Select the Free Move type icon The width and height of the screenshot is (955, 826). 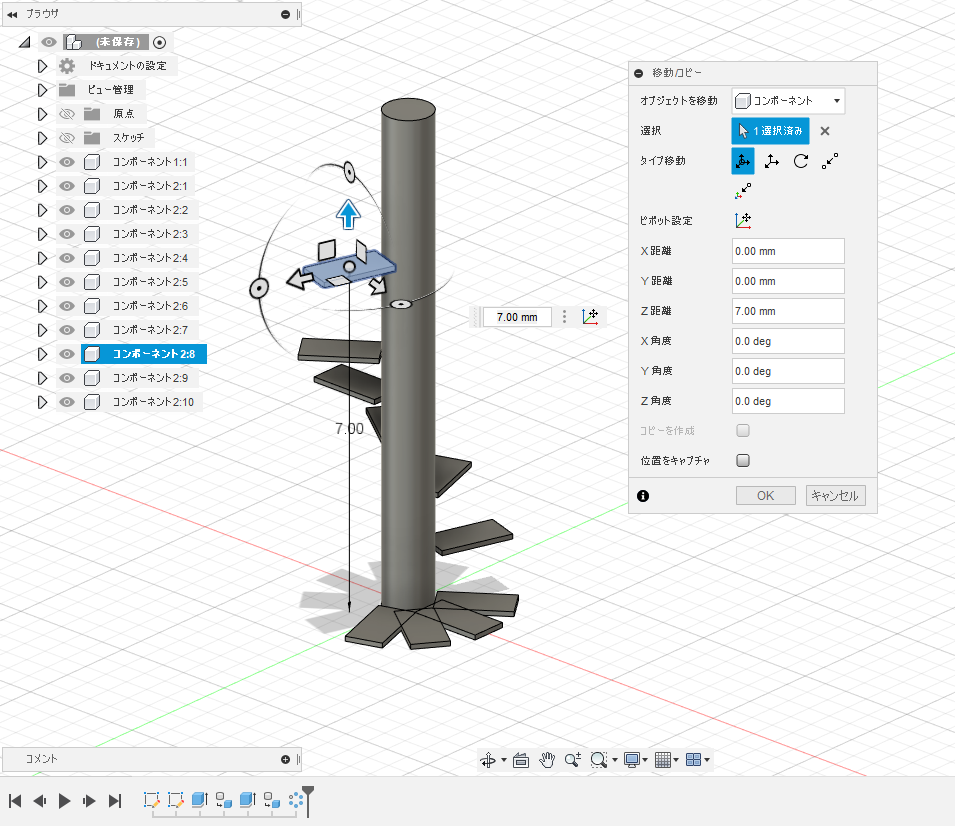[x=742, y=161]
